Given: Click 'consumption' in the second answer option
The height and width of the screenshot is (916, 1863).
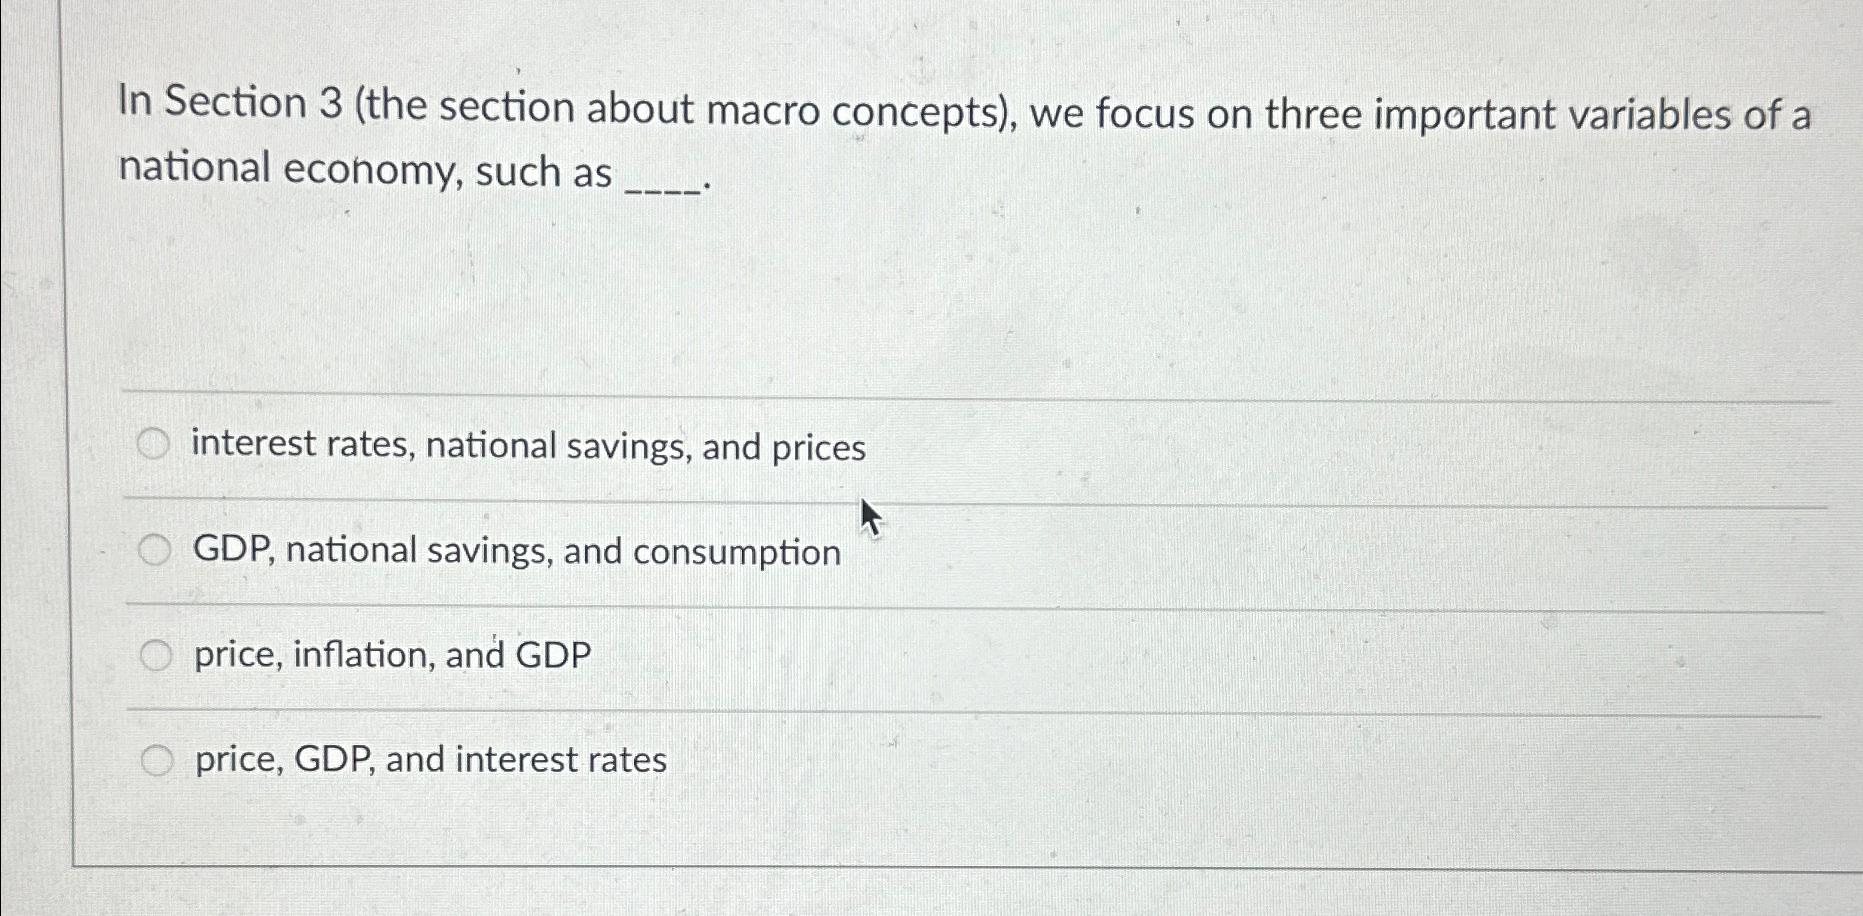Looking at the screenshot, I should pyautogui.click(x=735, y=551).
